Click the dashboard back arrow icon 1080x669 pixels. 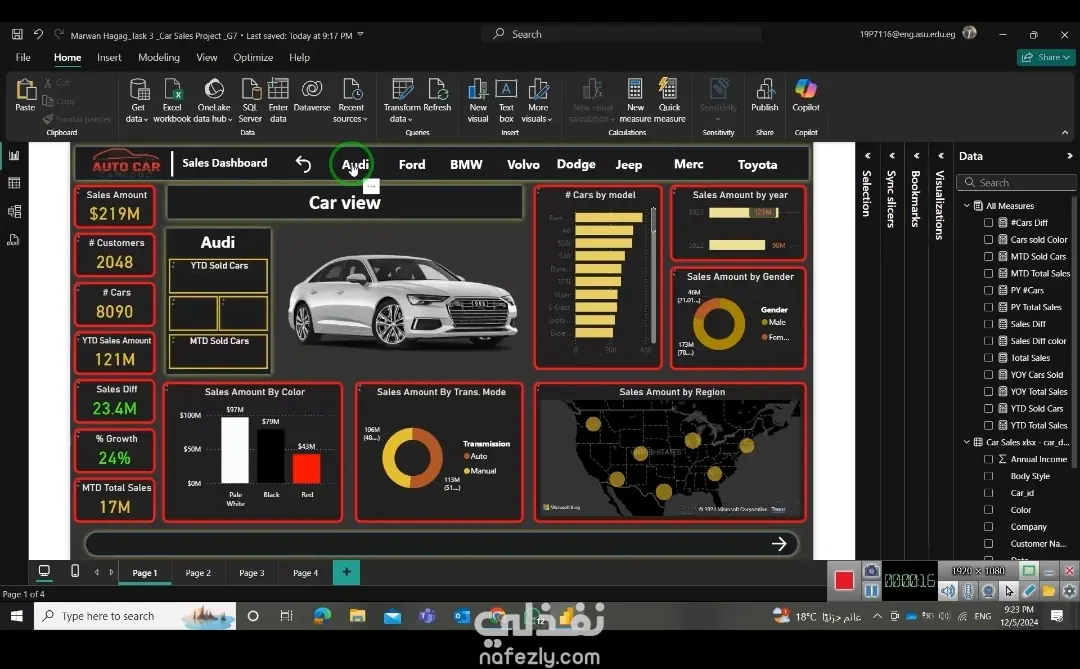(x=303, y=164)
